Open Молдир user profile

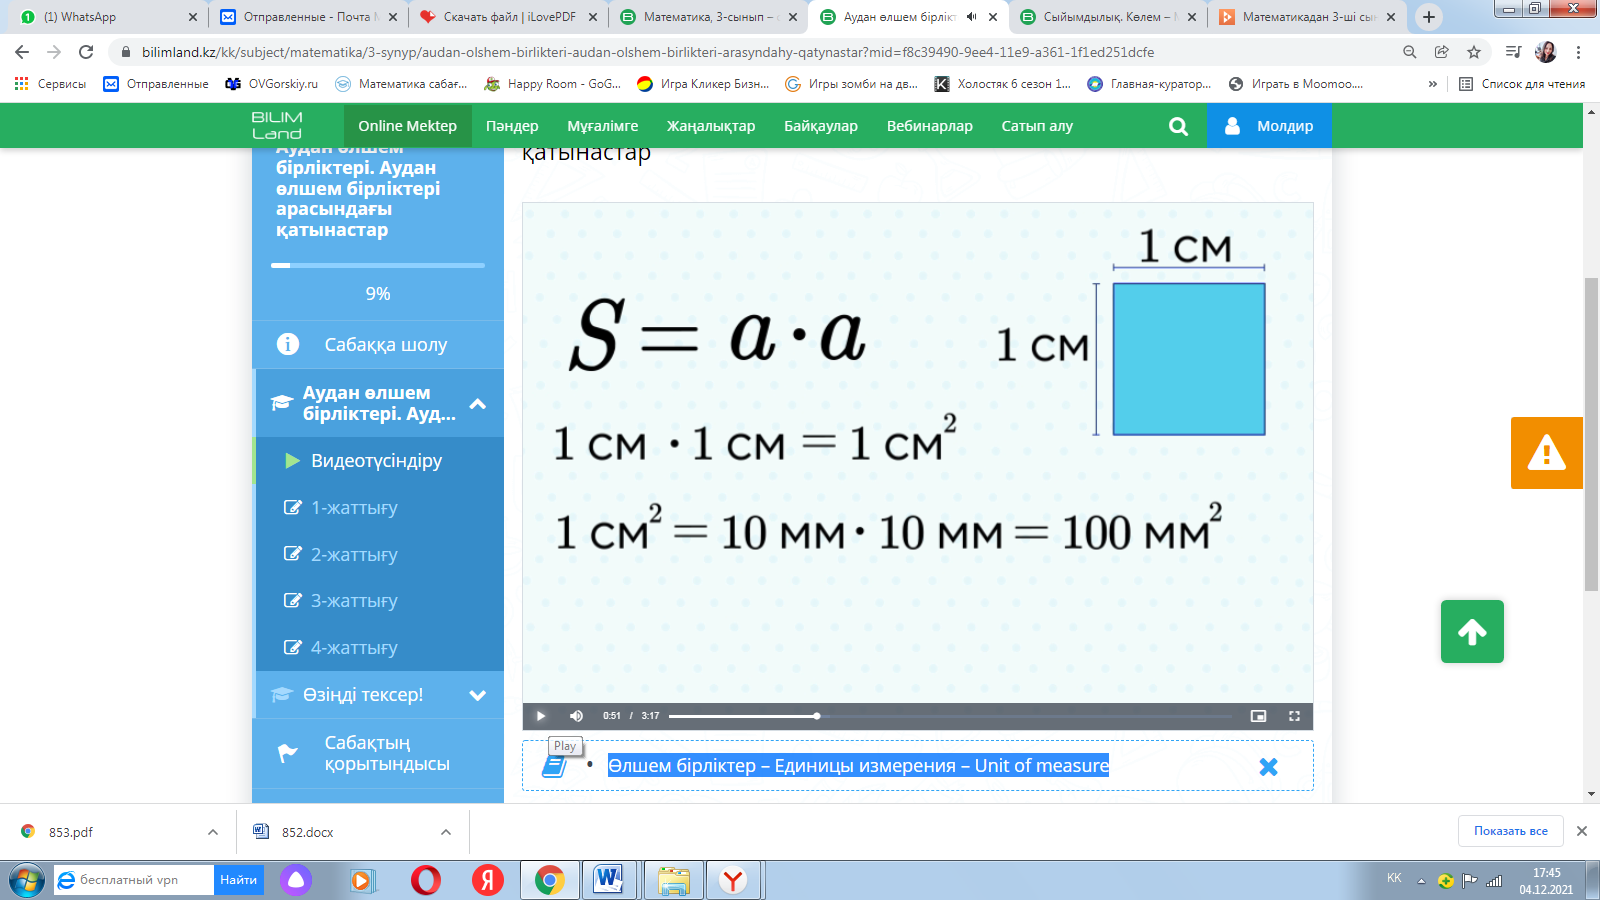click(1269, 126)
